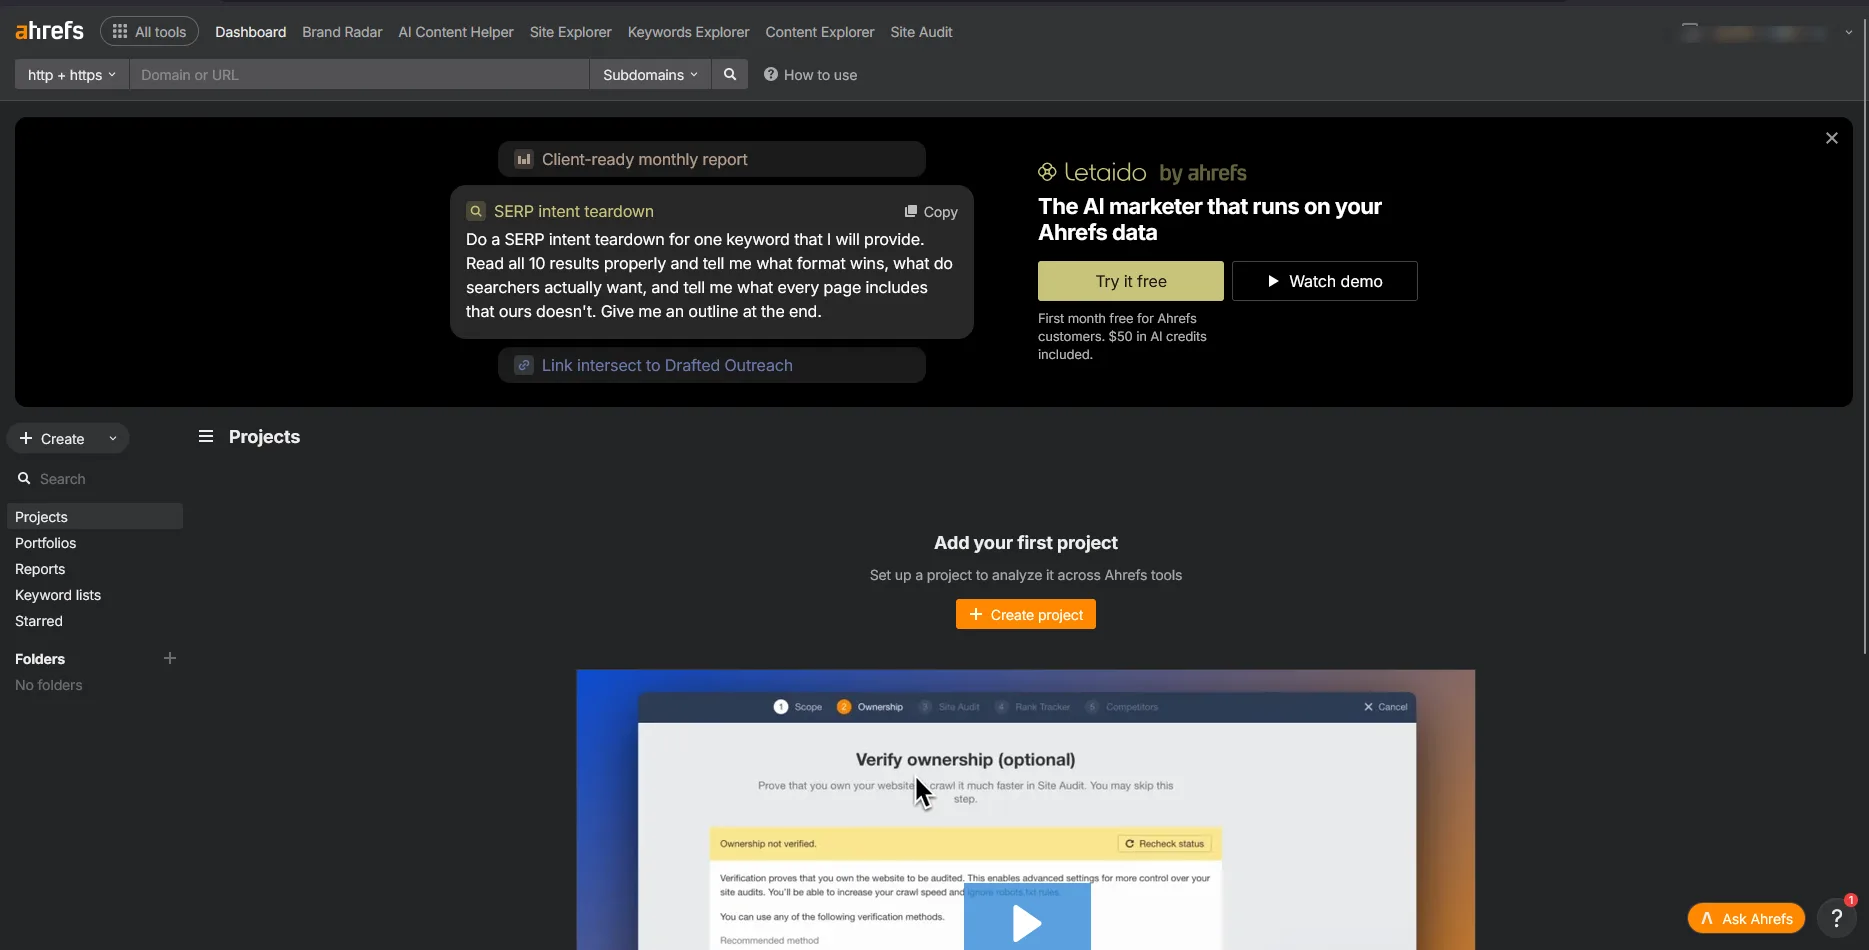
Task: Close the Letaido promo banner
Action: click(1832, 138)
